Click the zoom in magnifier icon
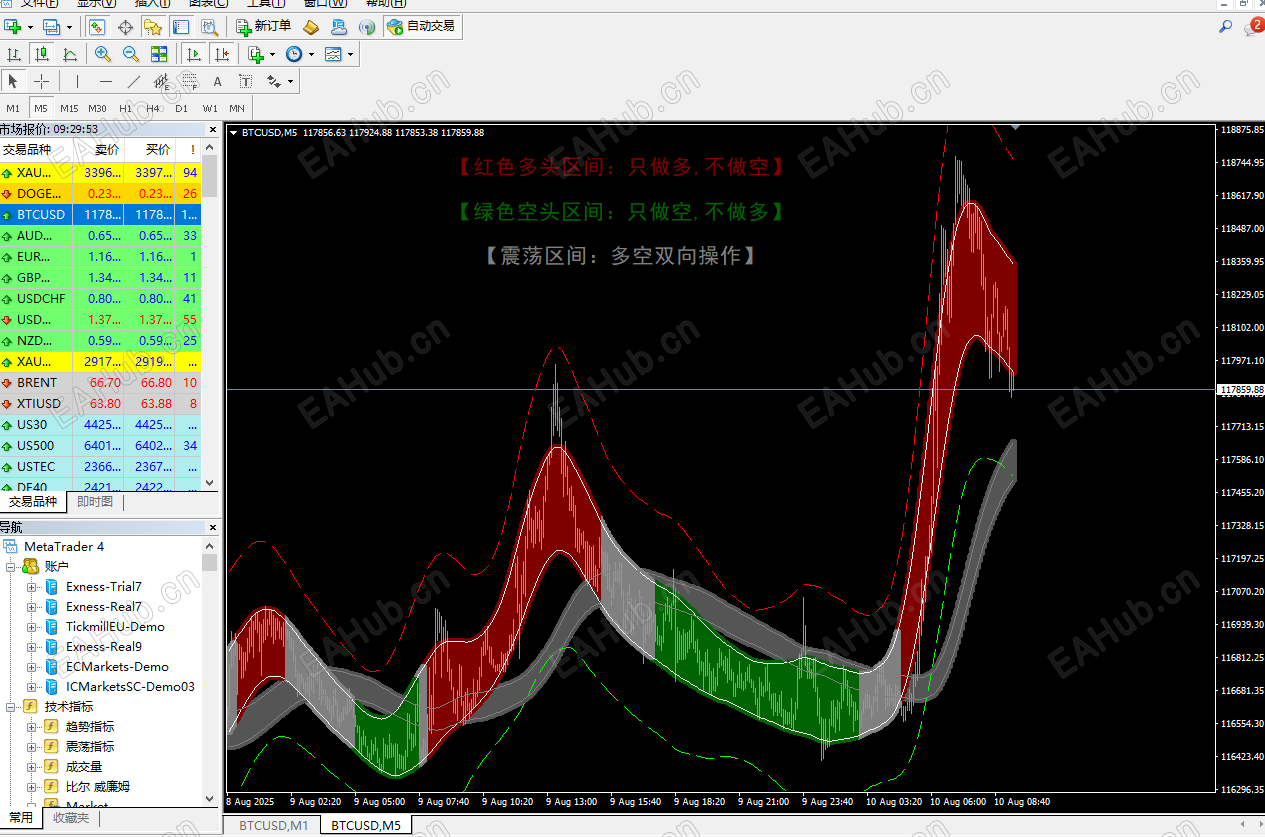This screenshot has height=837, width=1265. (103, 54)
